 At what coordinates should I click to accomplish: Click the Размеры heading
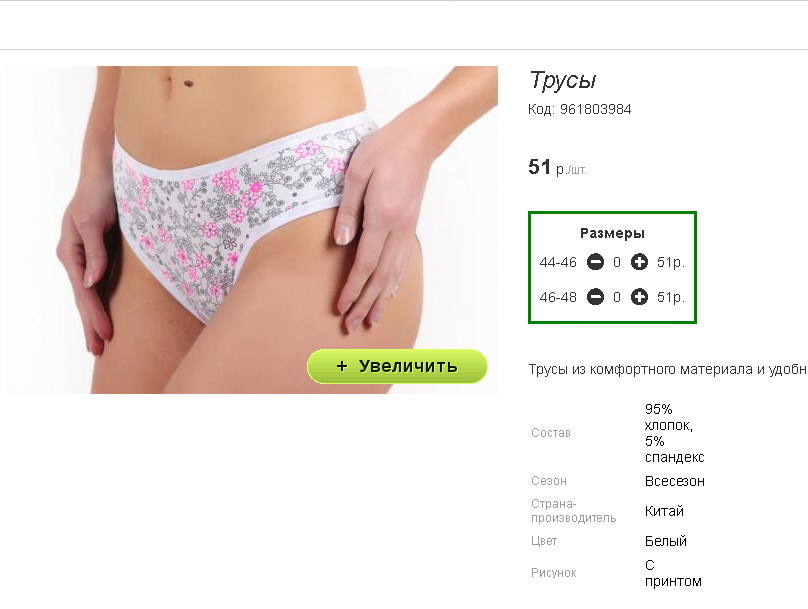point(612,233)
